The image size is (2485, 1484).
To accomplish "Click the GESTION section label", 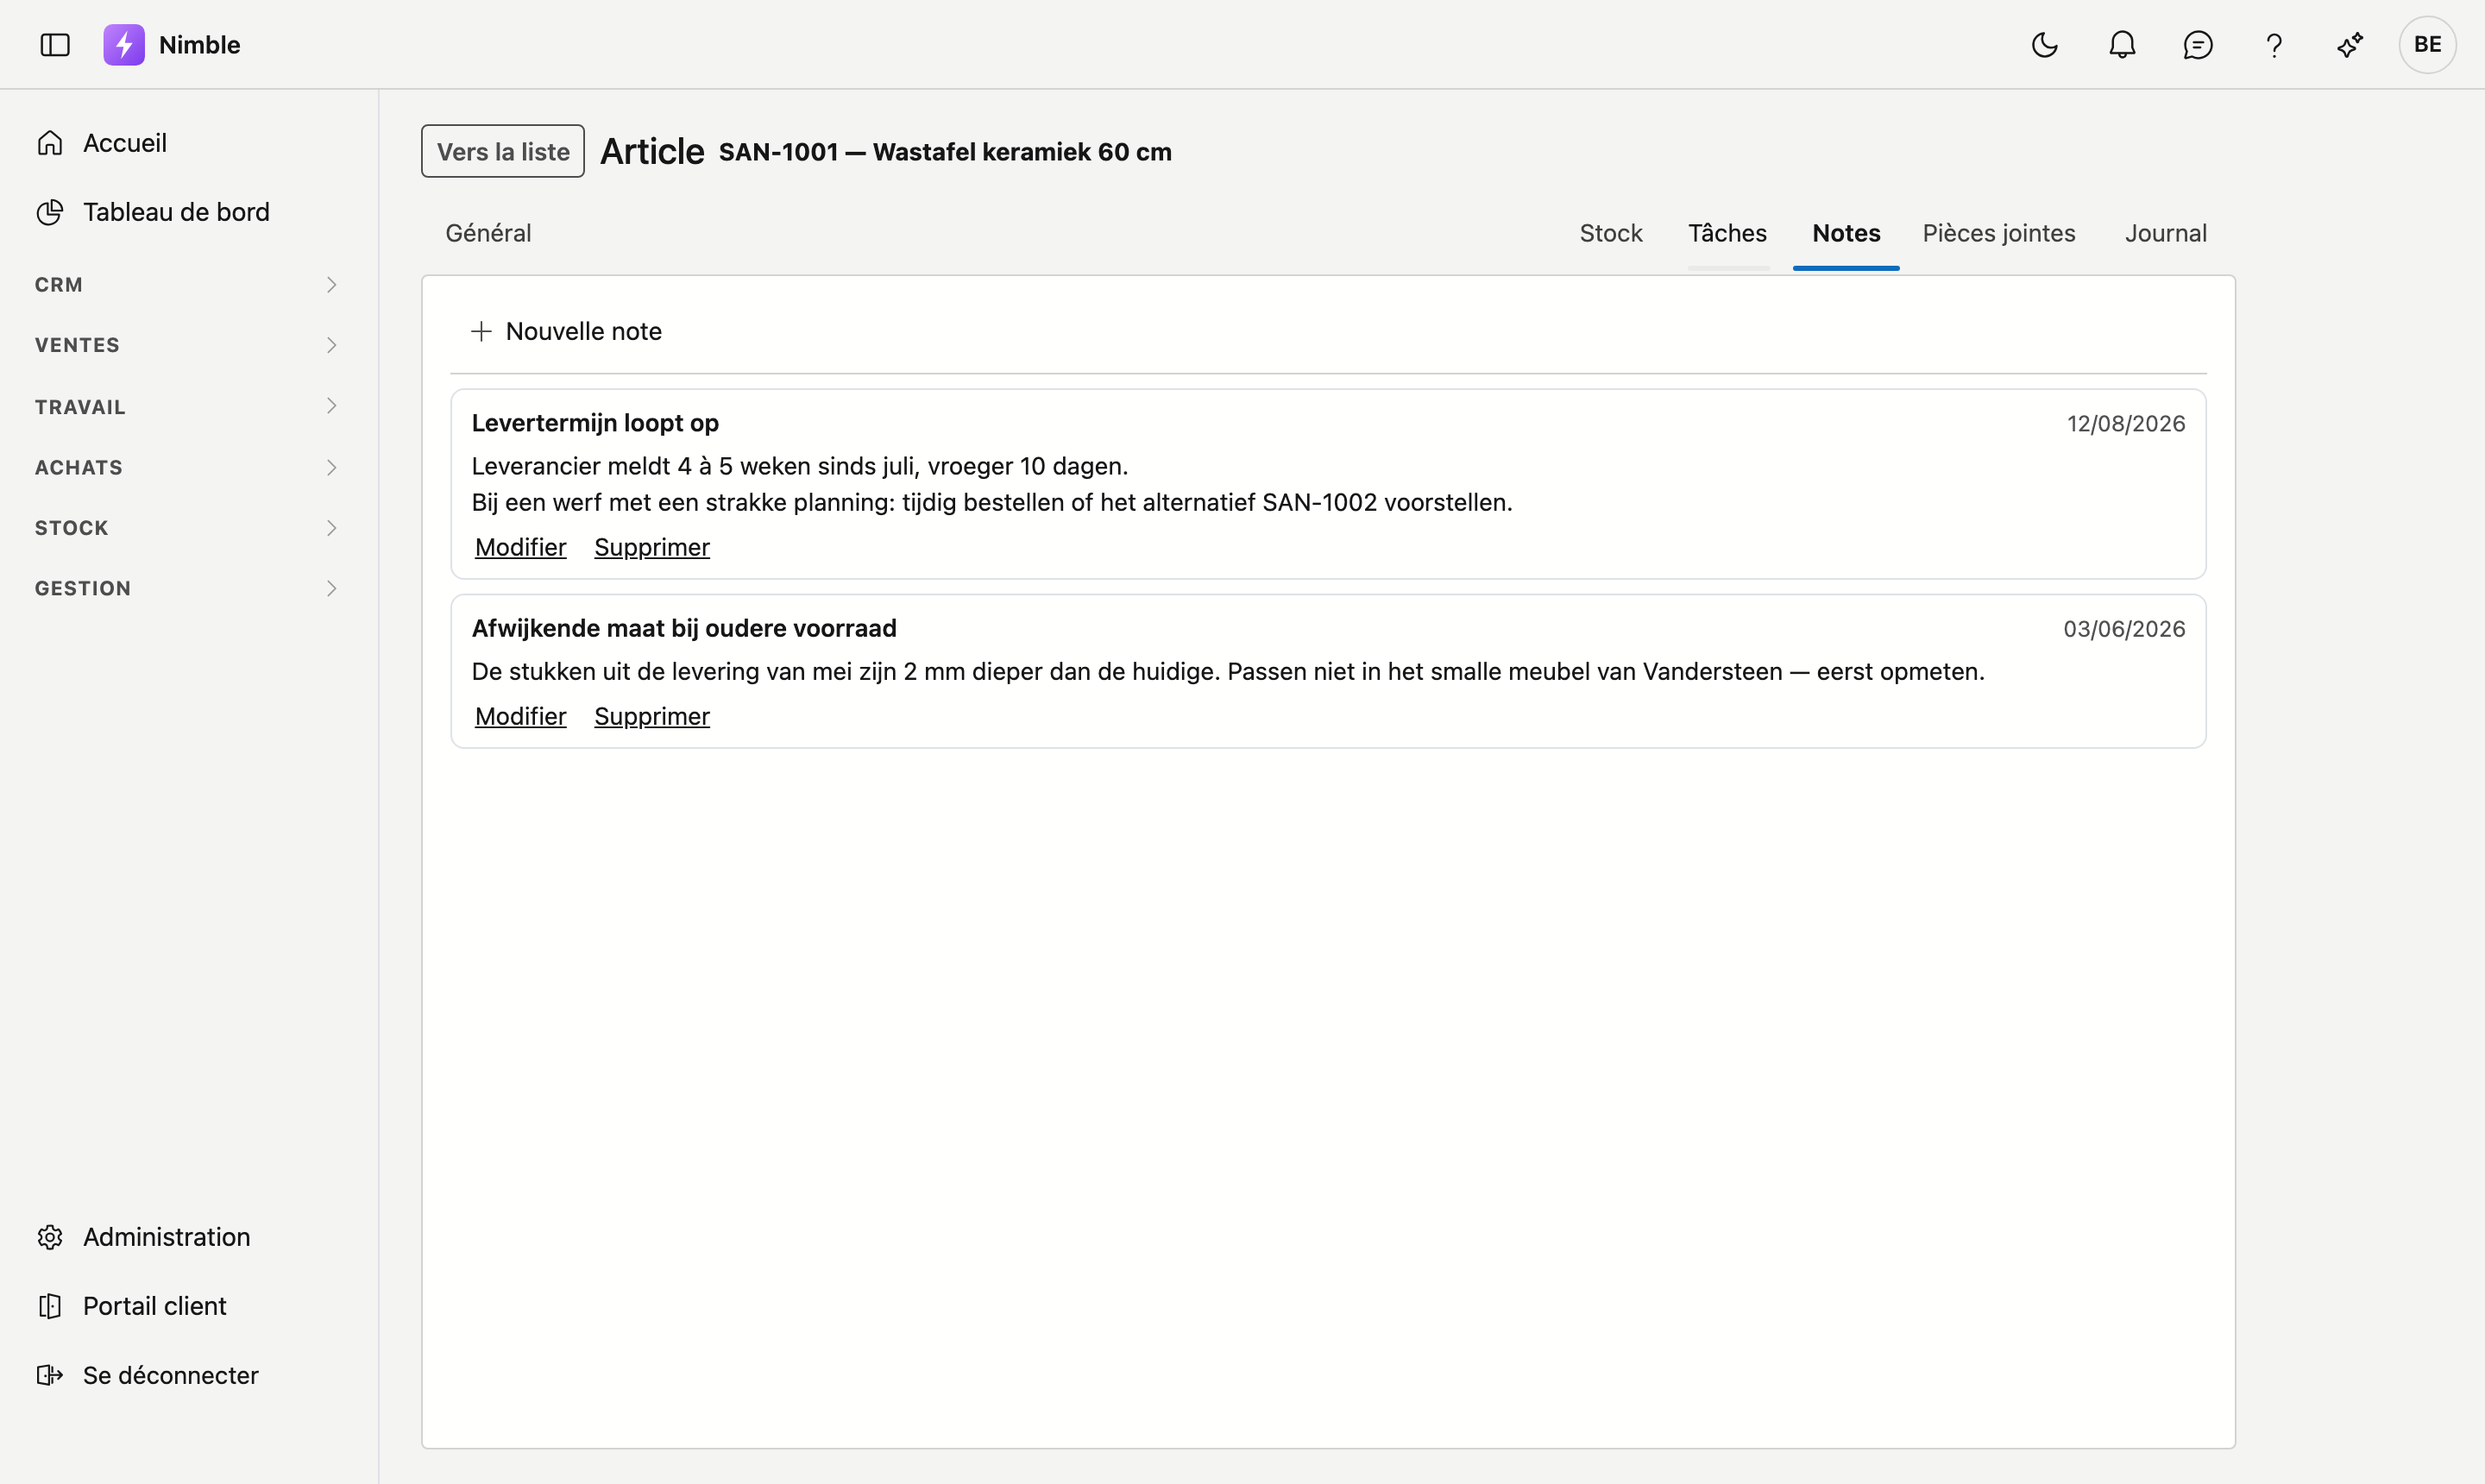I will pos(82,588).
